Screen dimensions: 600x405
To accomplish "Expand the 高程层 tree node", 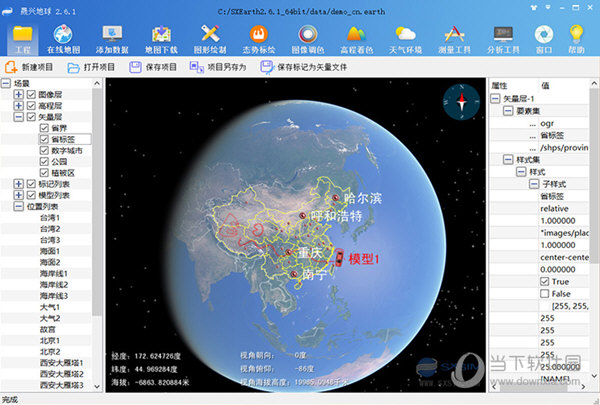I will coord(18,106).
